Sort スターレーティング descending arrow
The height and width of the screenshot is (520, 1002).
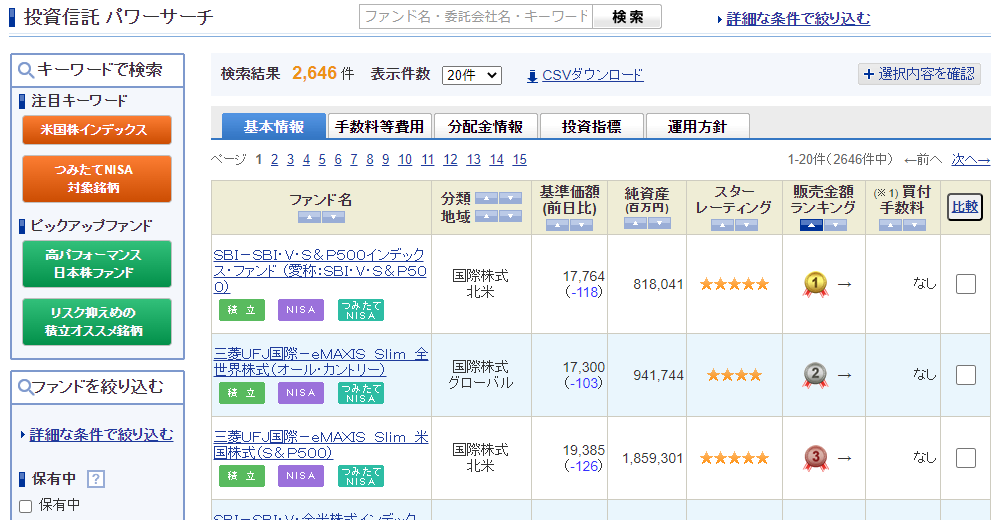pyautogui.click(x=746, y=225)
